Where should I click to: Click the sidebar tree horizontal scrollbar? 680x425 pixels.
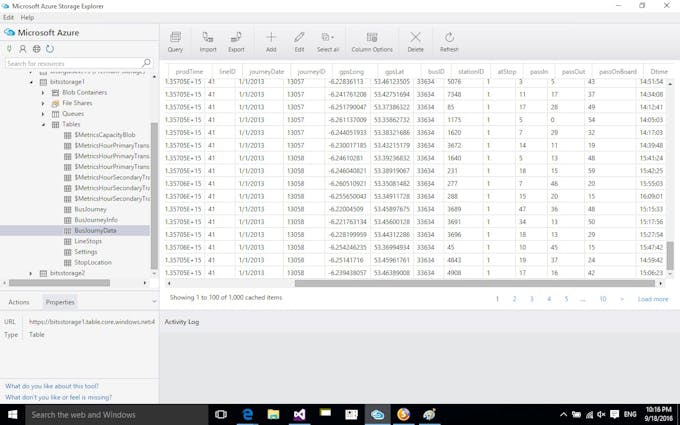tap(59, 283)
